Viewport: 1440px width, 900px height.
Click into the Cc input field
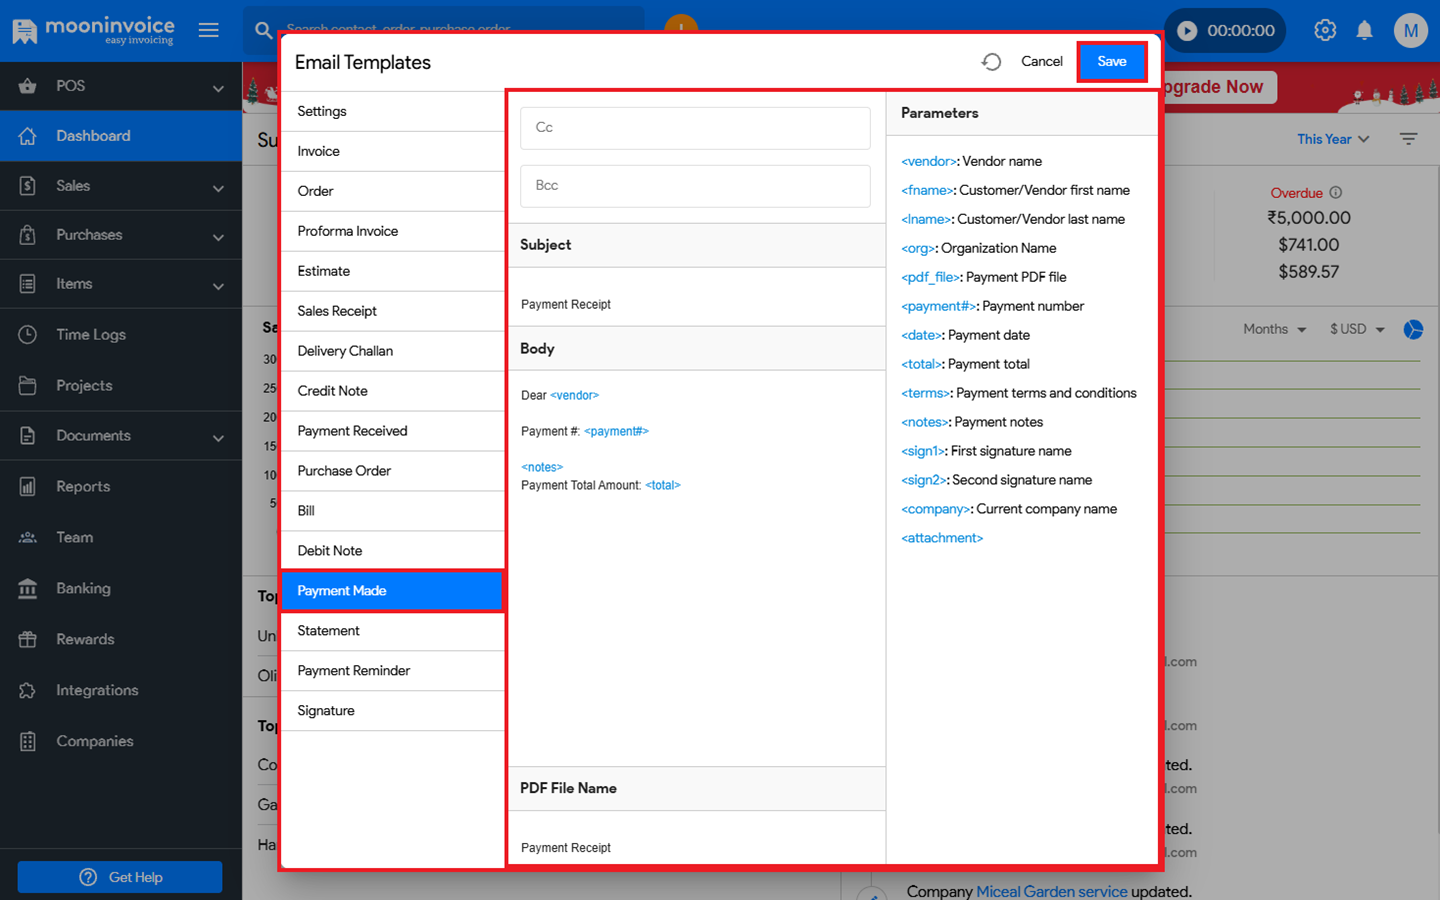pos(695,128)
